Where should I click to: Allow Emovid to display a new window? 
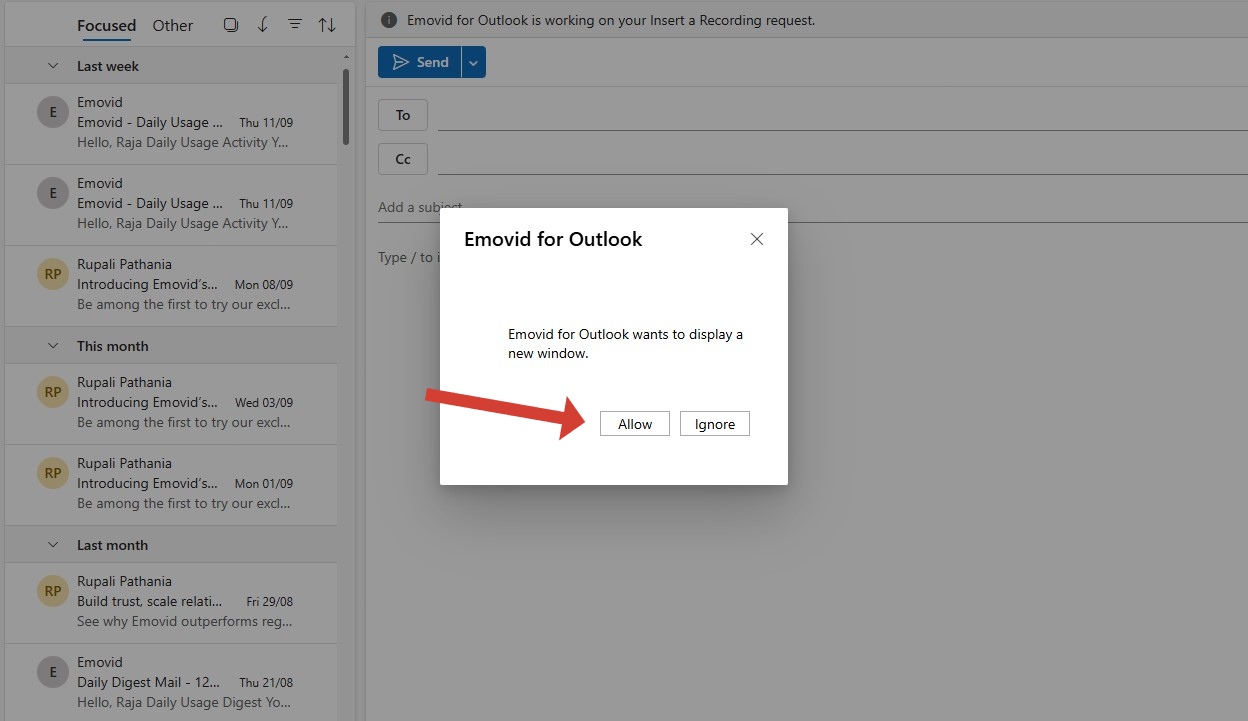(x=634, y=423)
